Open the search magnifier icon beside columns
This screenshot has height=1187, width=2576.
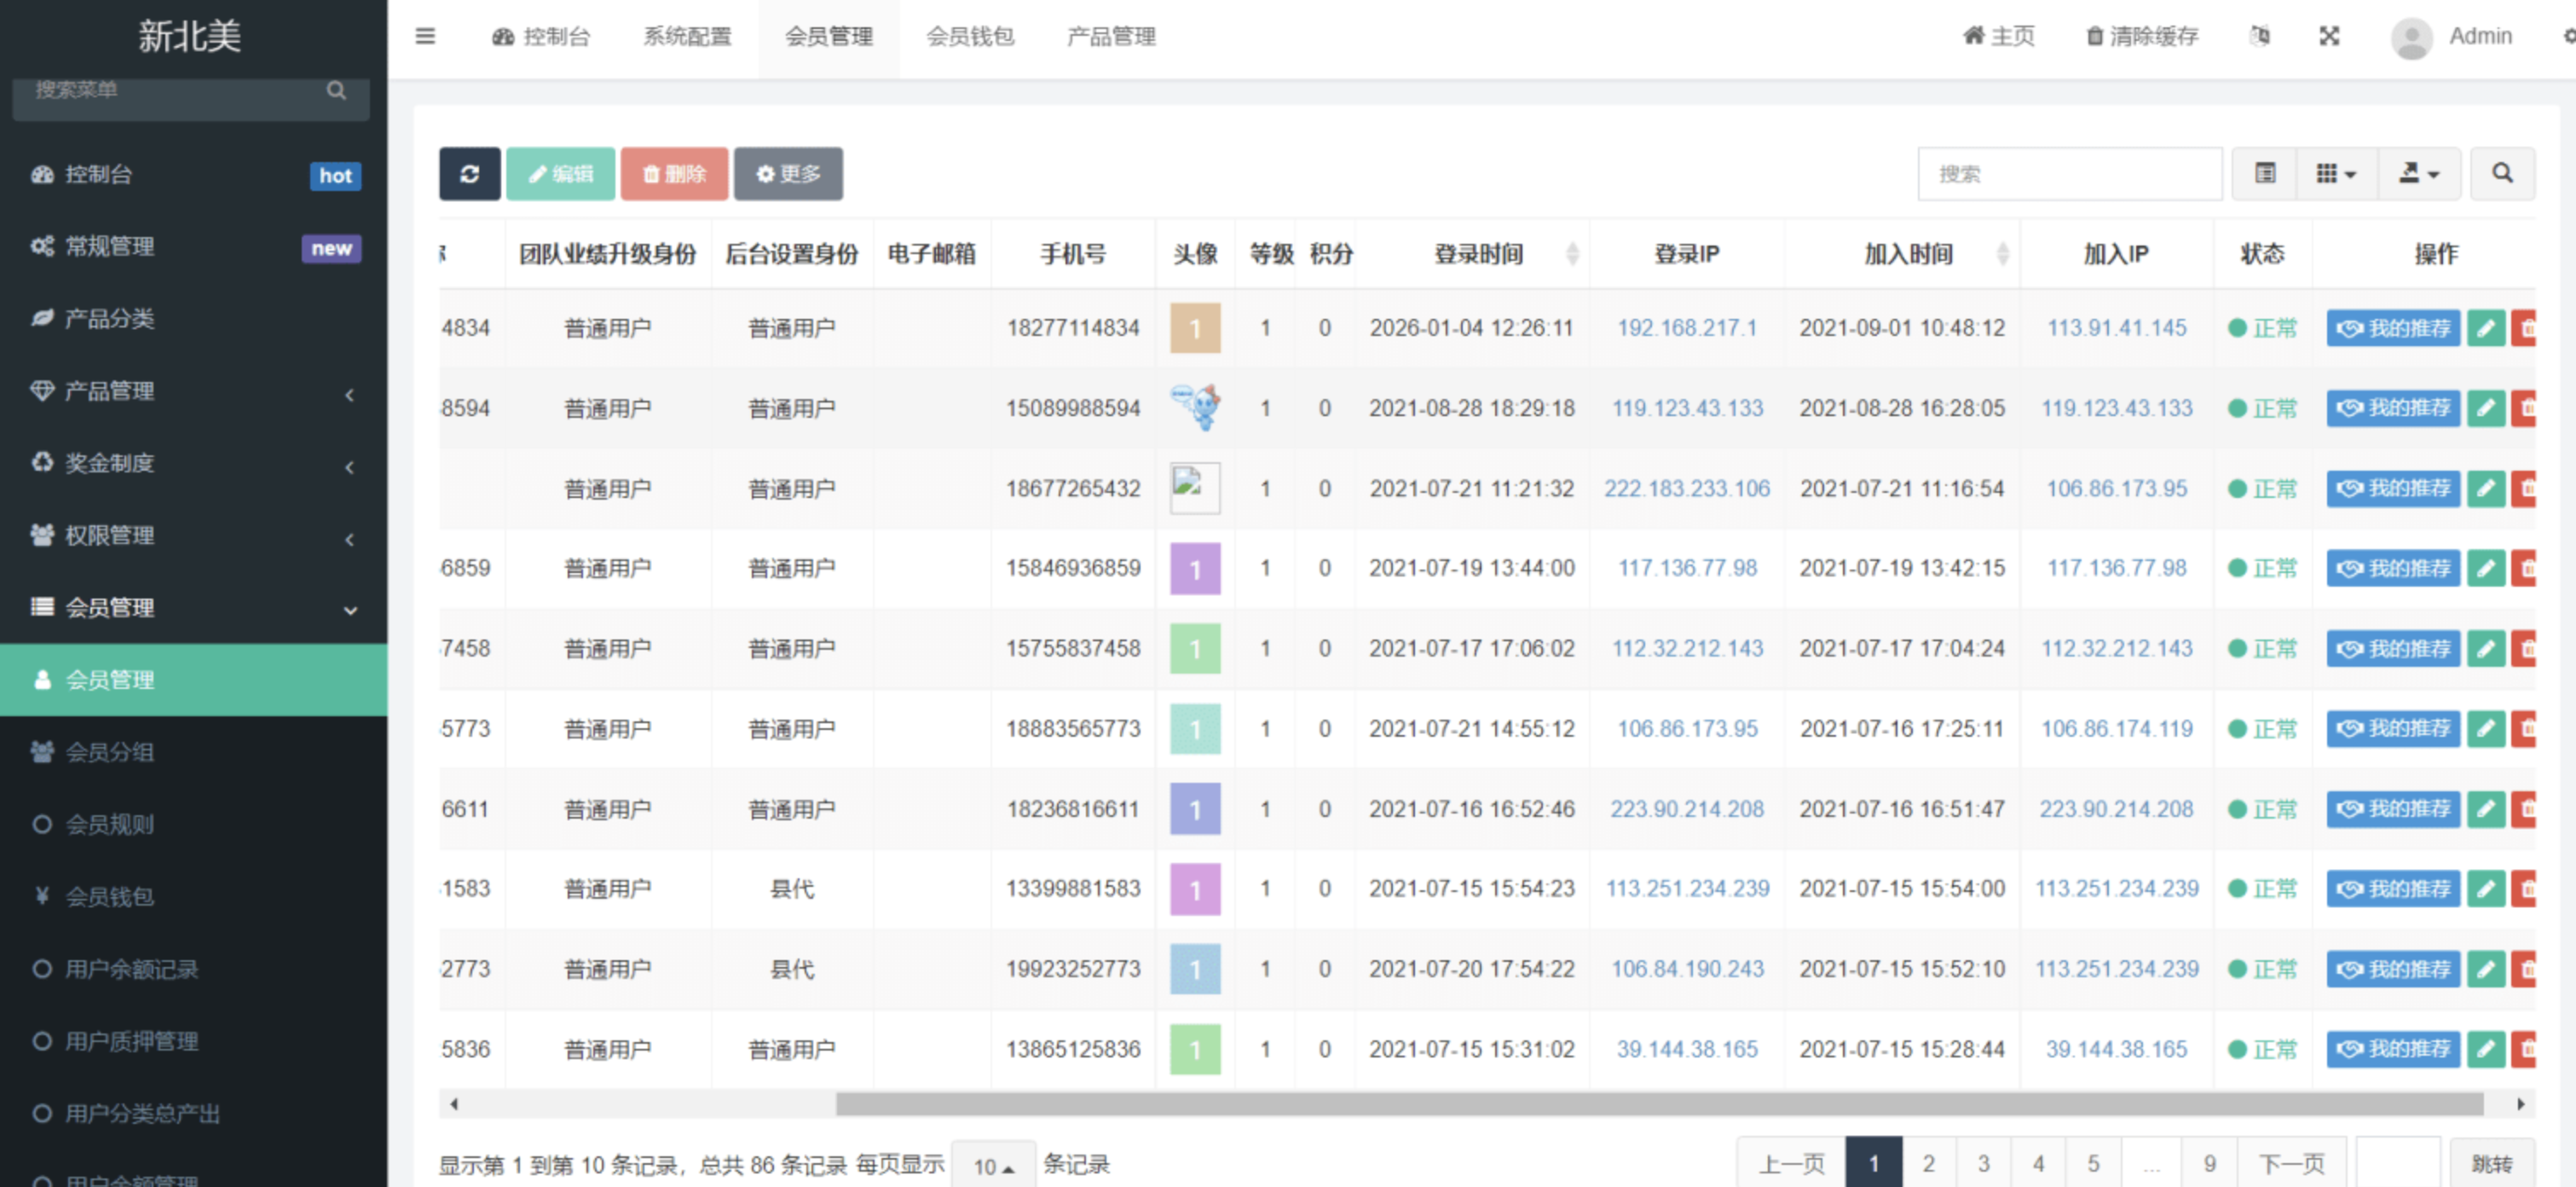(x=2502, y=173)
